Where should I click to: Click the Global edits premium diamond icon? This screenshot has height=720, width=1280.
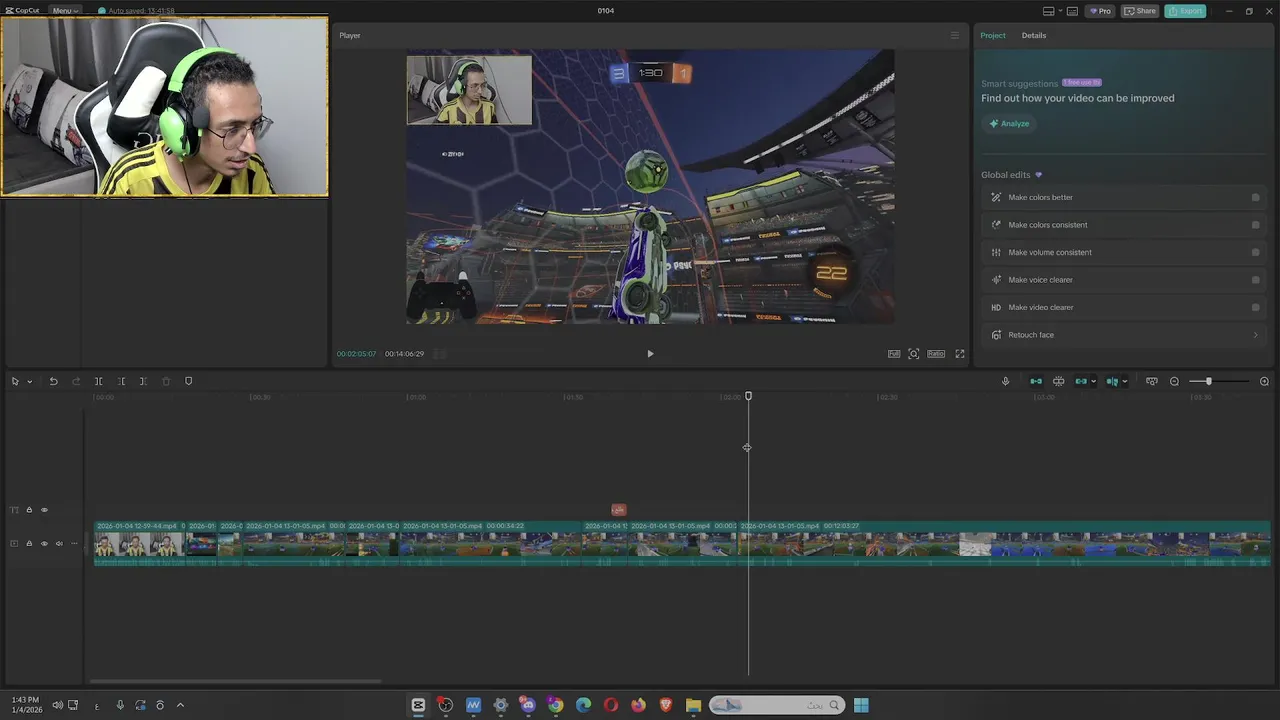pyautogui.click(x=1038, y=175)
